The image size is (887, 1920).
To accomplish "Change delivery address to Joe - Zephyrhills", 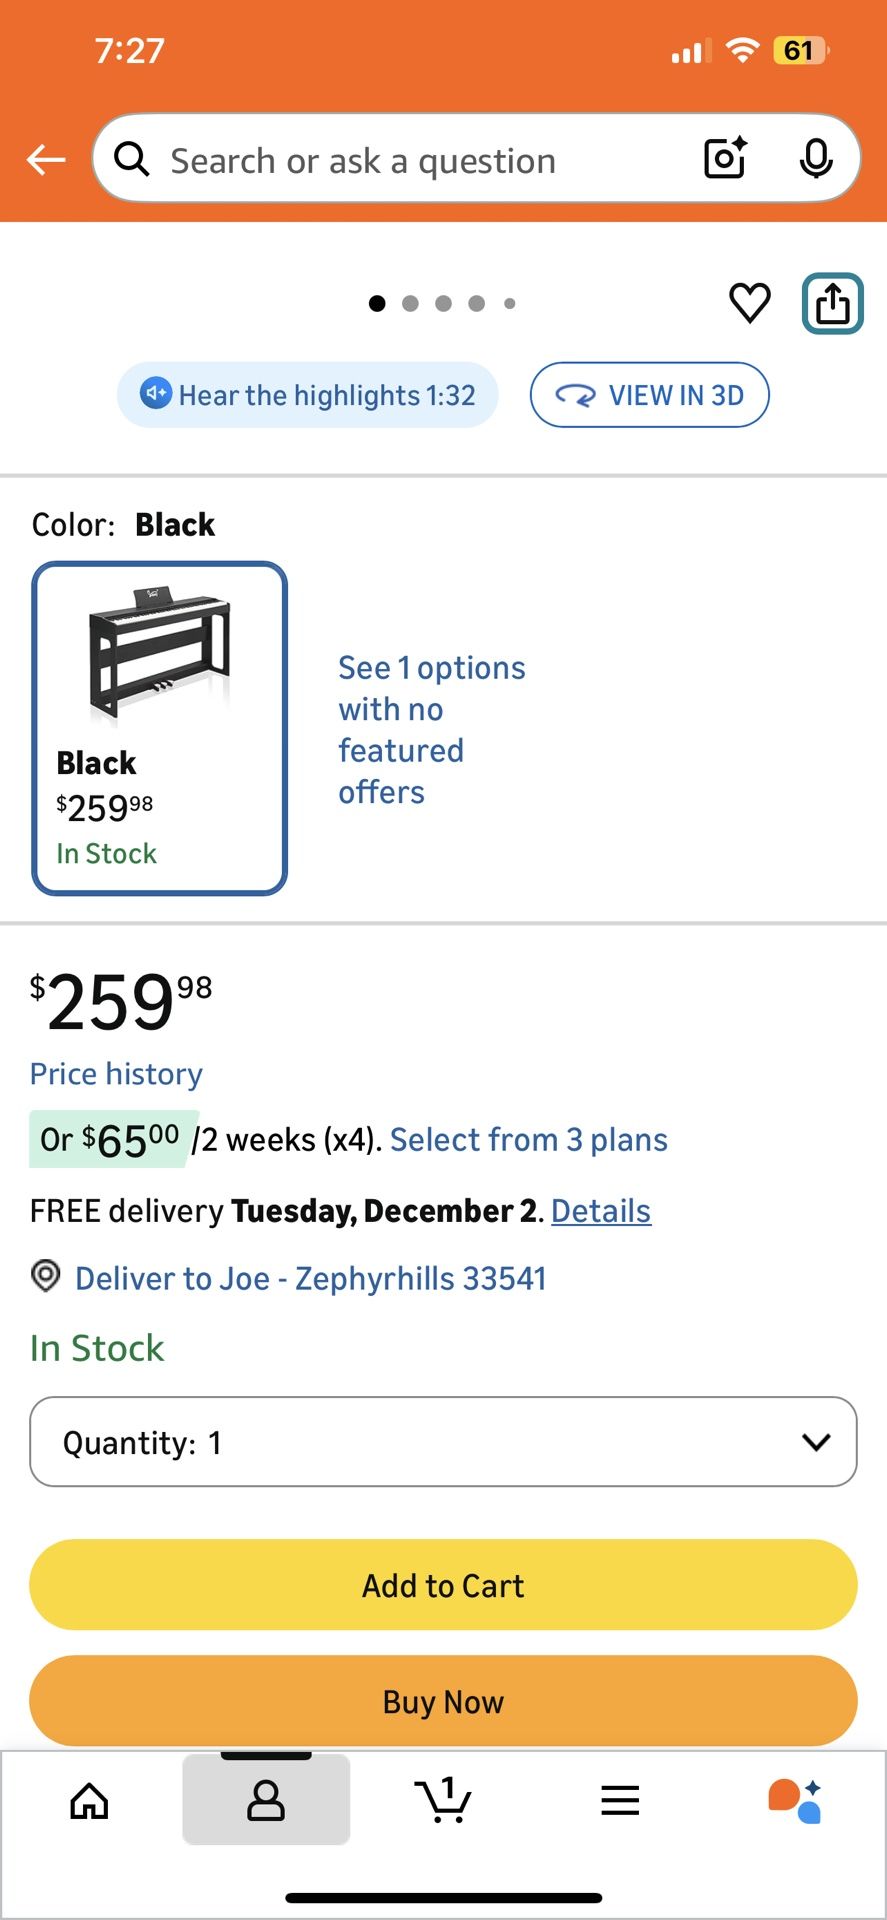I will click(310, 1279).
